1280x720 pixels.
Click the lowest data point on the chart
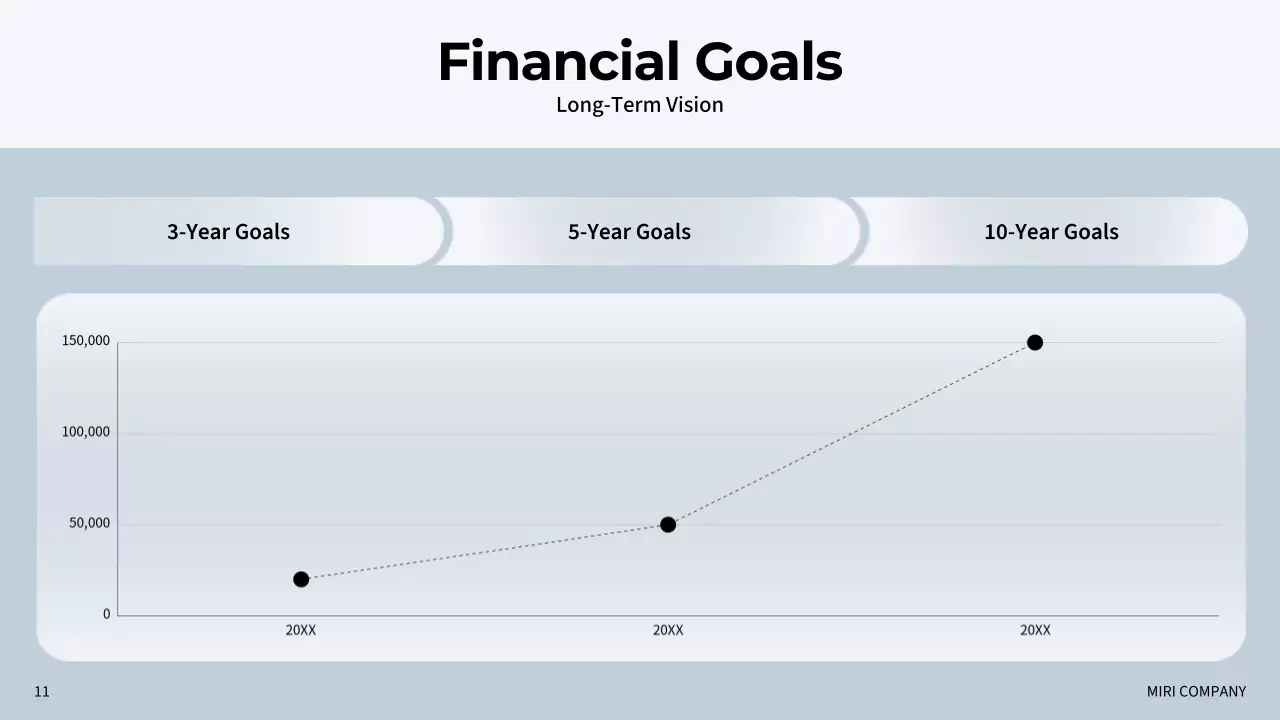[x=301, y=579]
